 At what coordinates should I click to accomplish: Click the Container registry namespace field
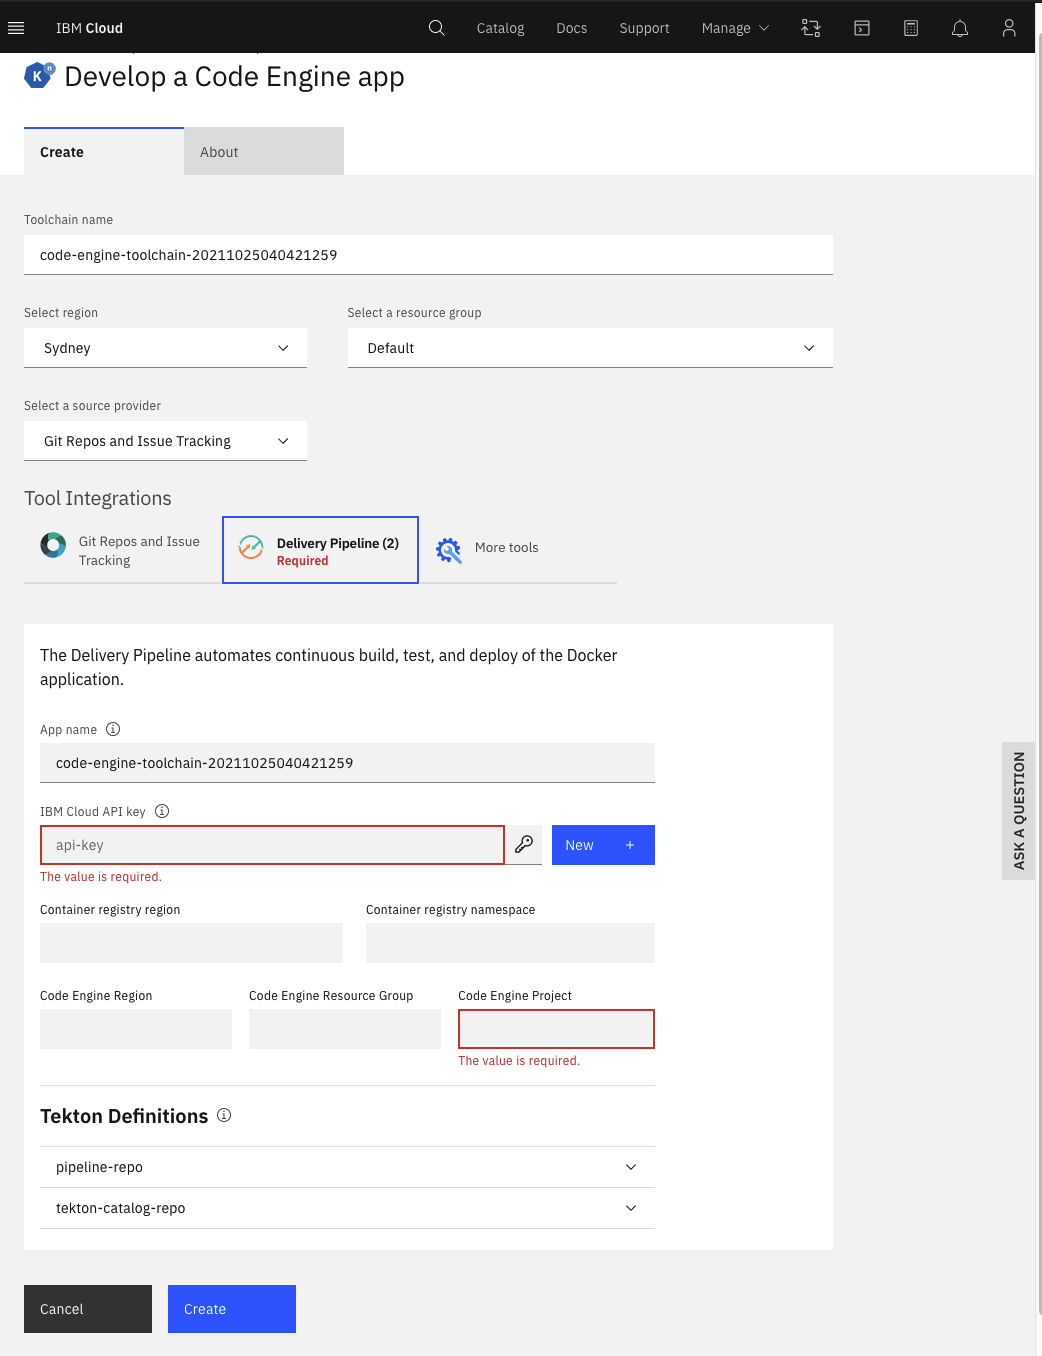tap(510, 943)
